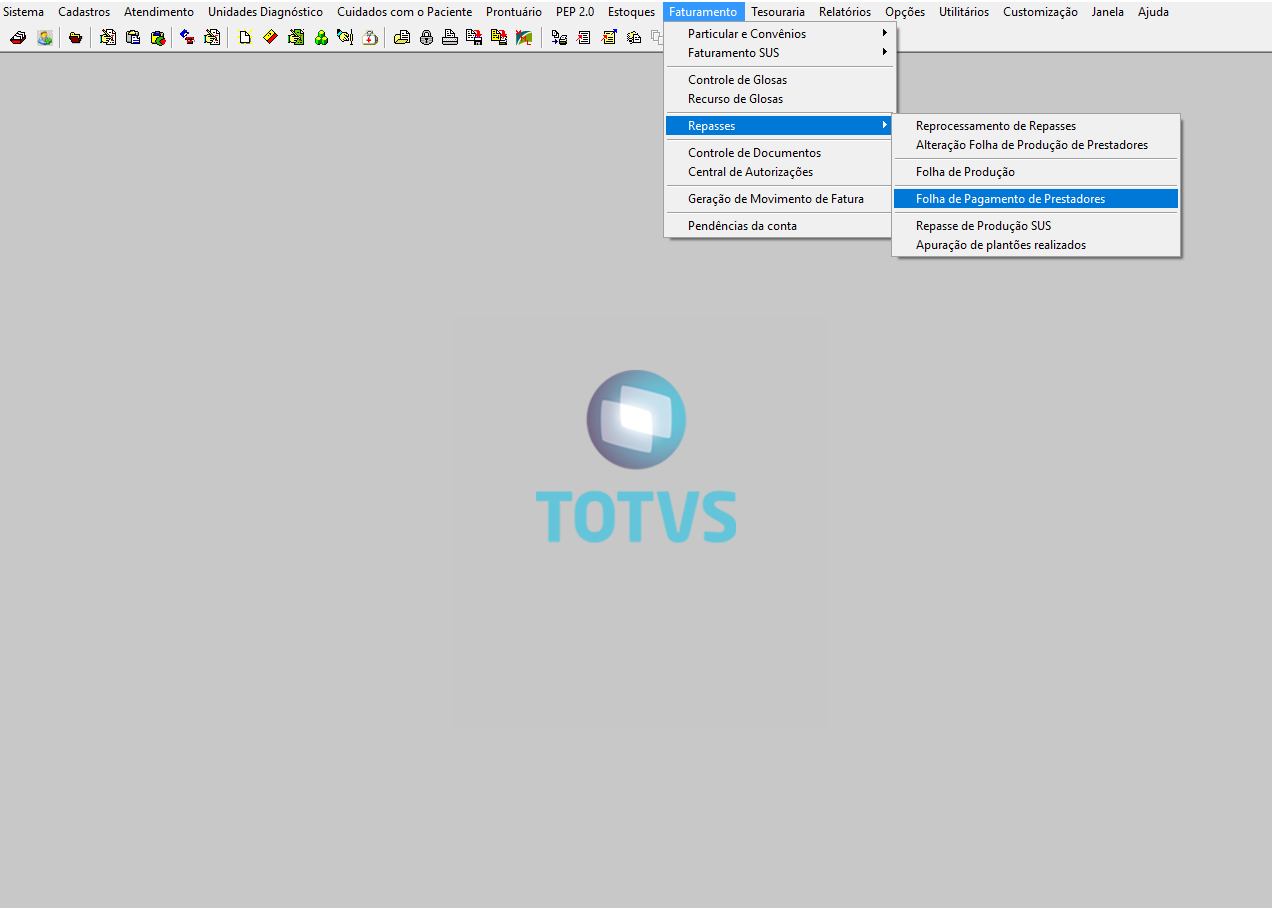The height and width of the screenshot is (908, 1272).
Task: Click the grayed cascading windows toolbar icon
Action: pos(656,38)
